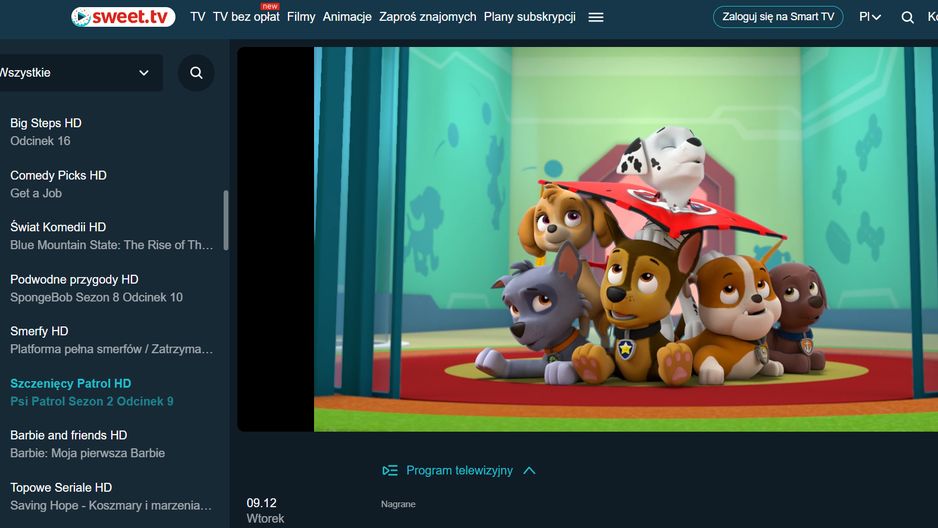This screenshot has height=528, width=938.
Task: Open the Filmy menu item
Action: pos(301,17)
